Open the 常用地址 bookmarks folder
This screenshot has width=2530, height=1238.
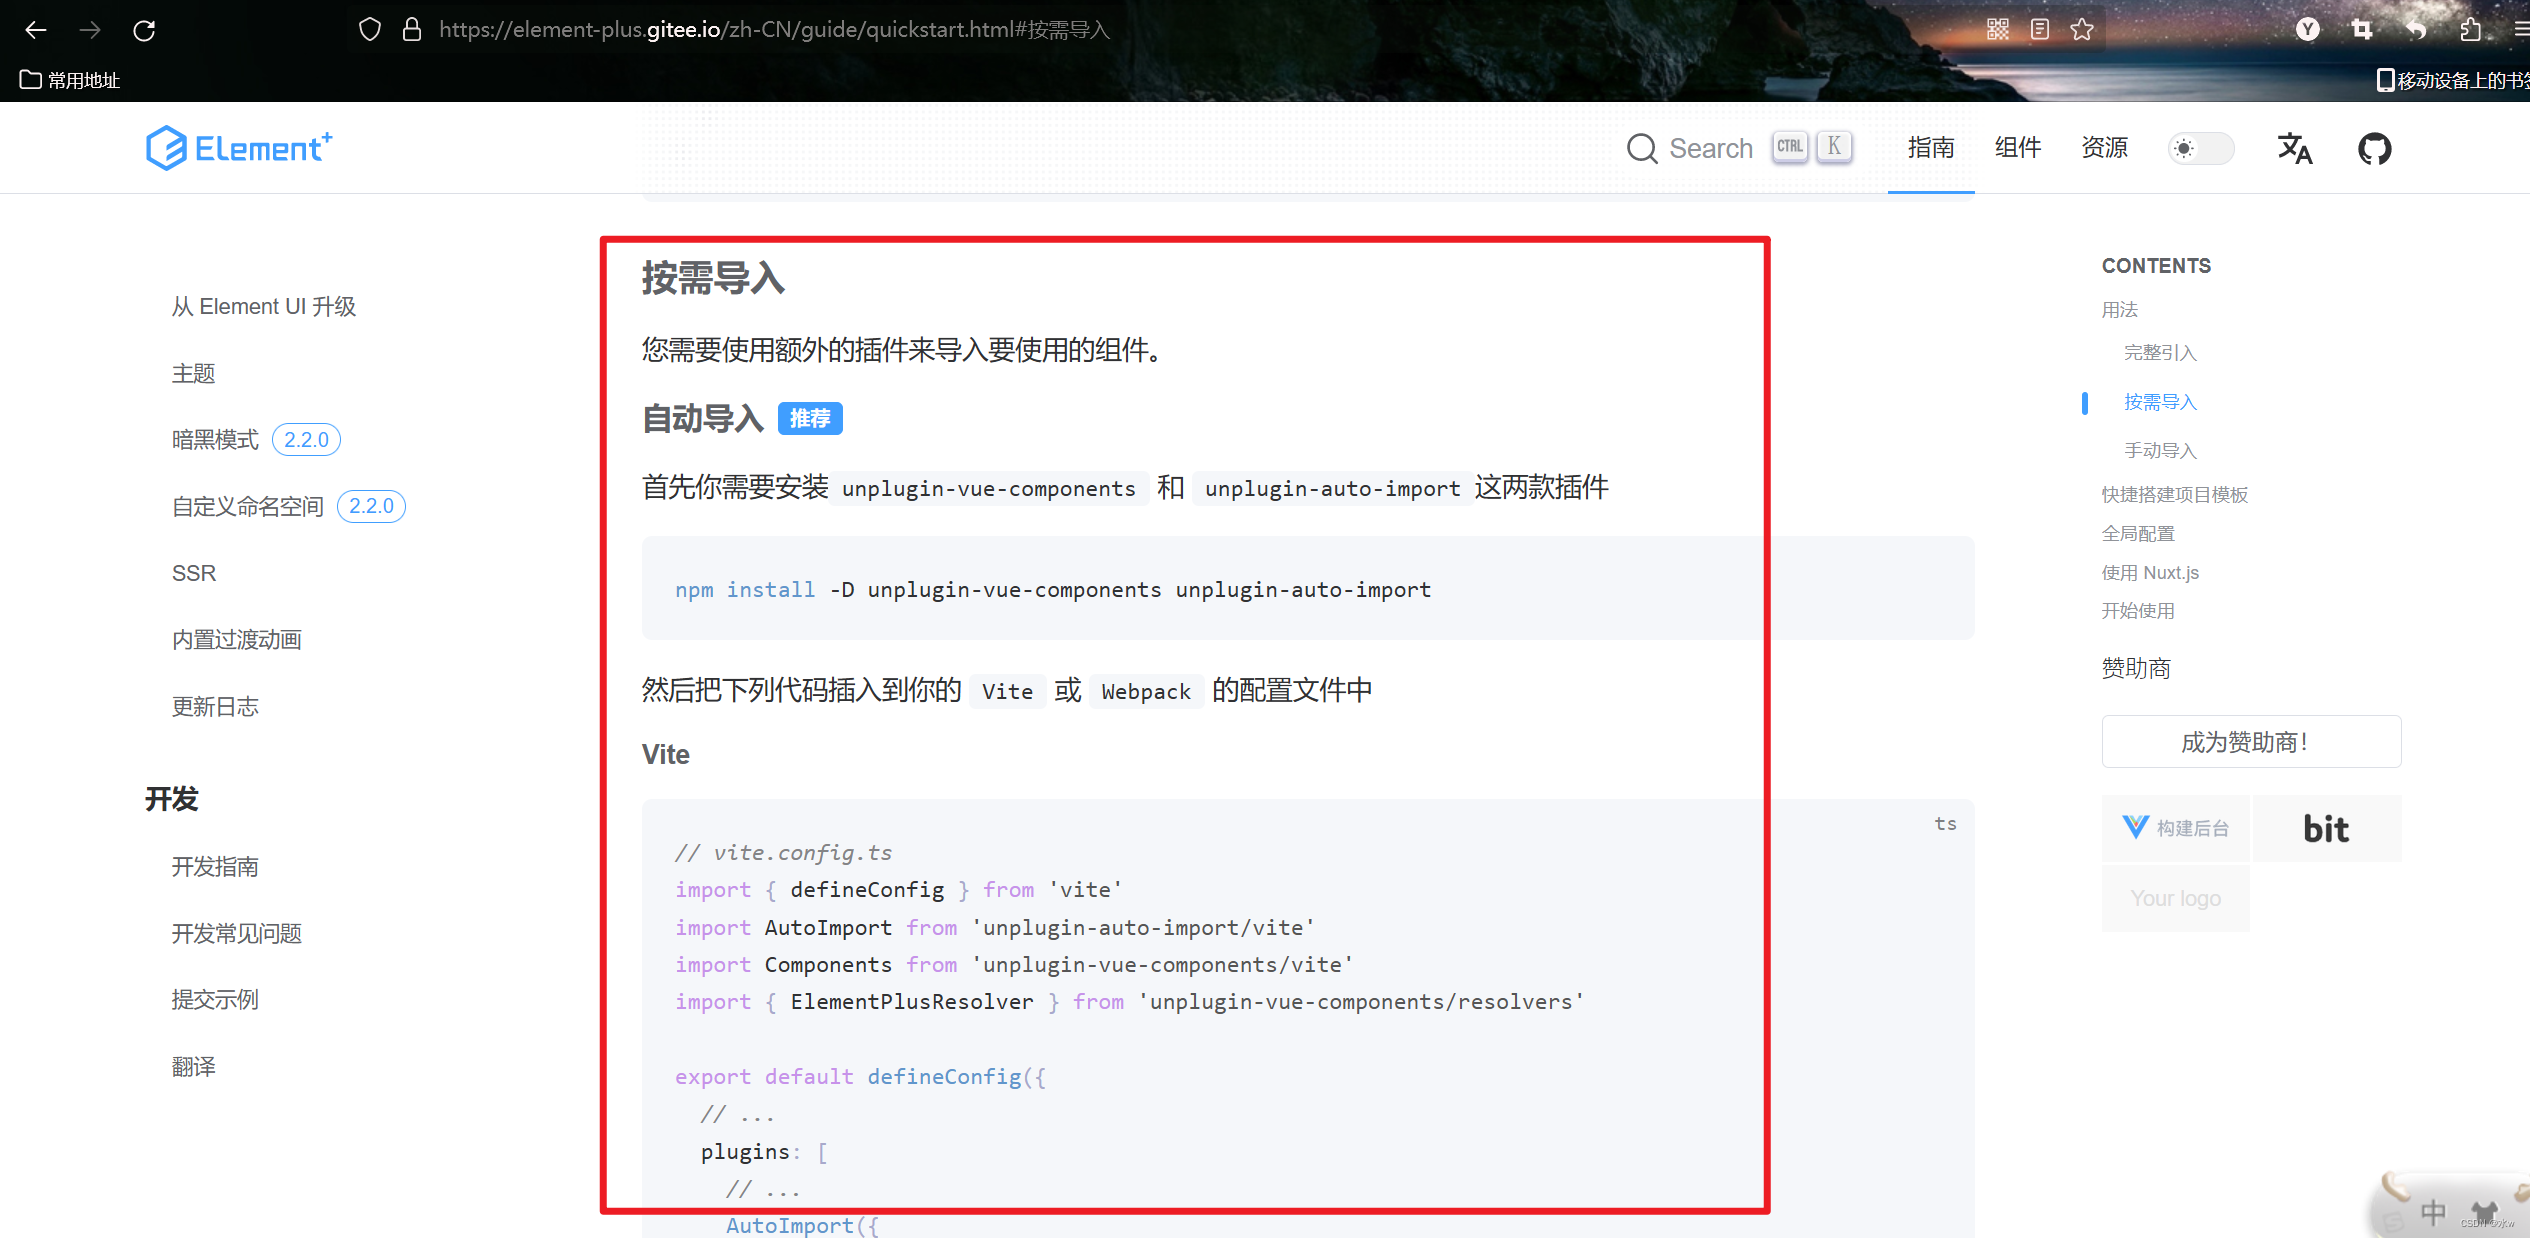tap(70, 80)
